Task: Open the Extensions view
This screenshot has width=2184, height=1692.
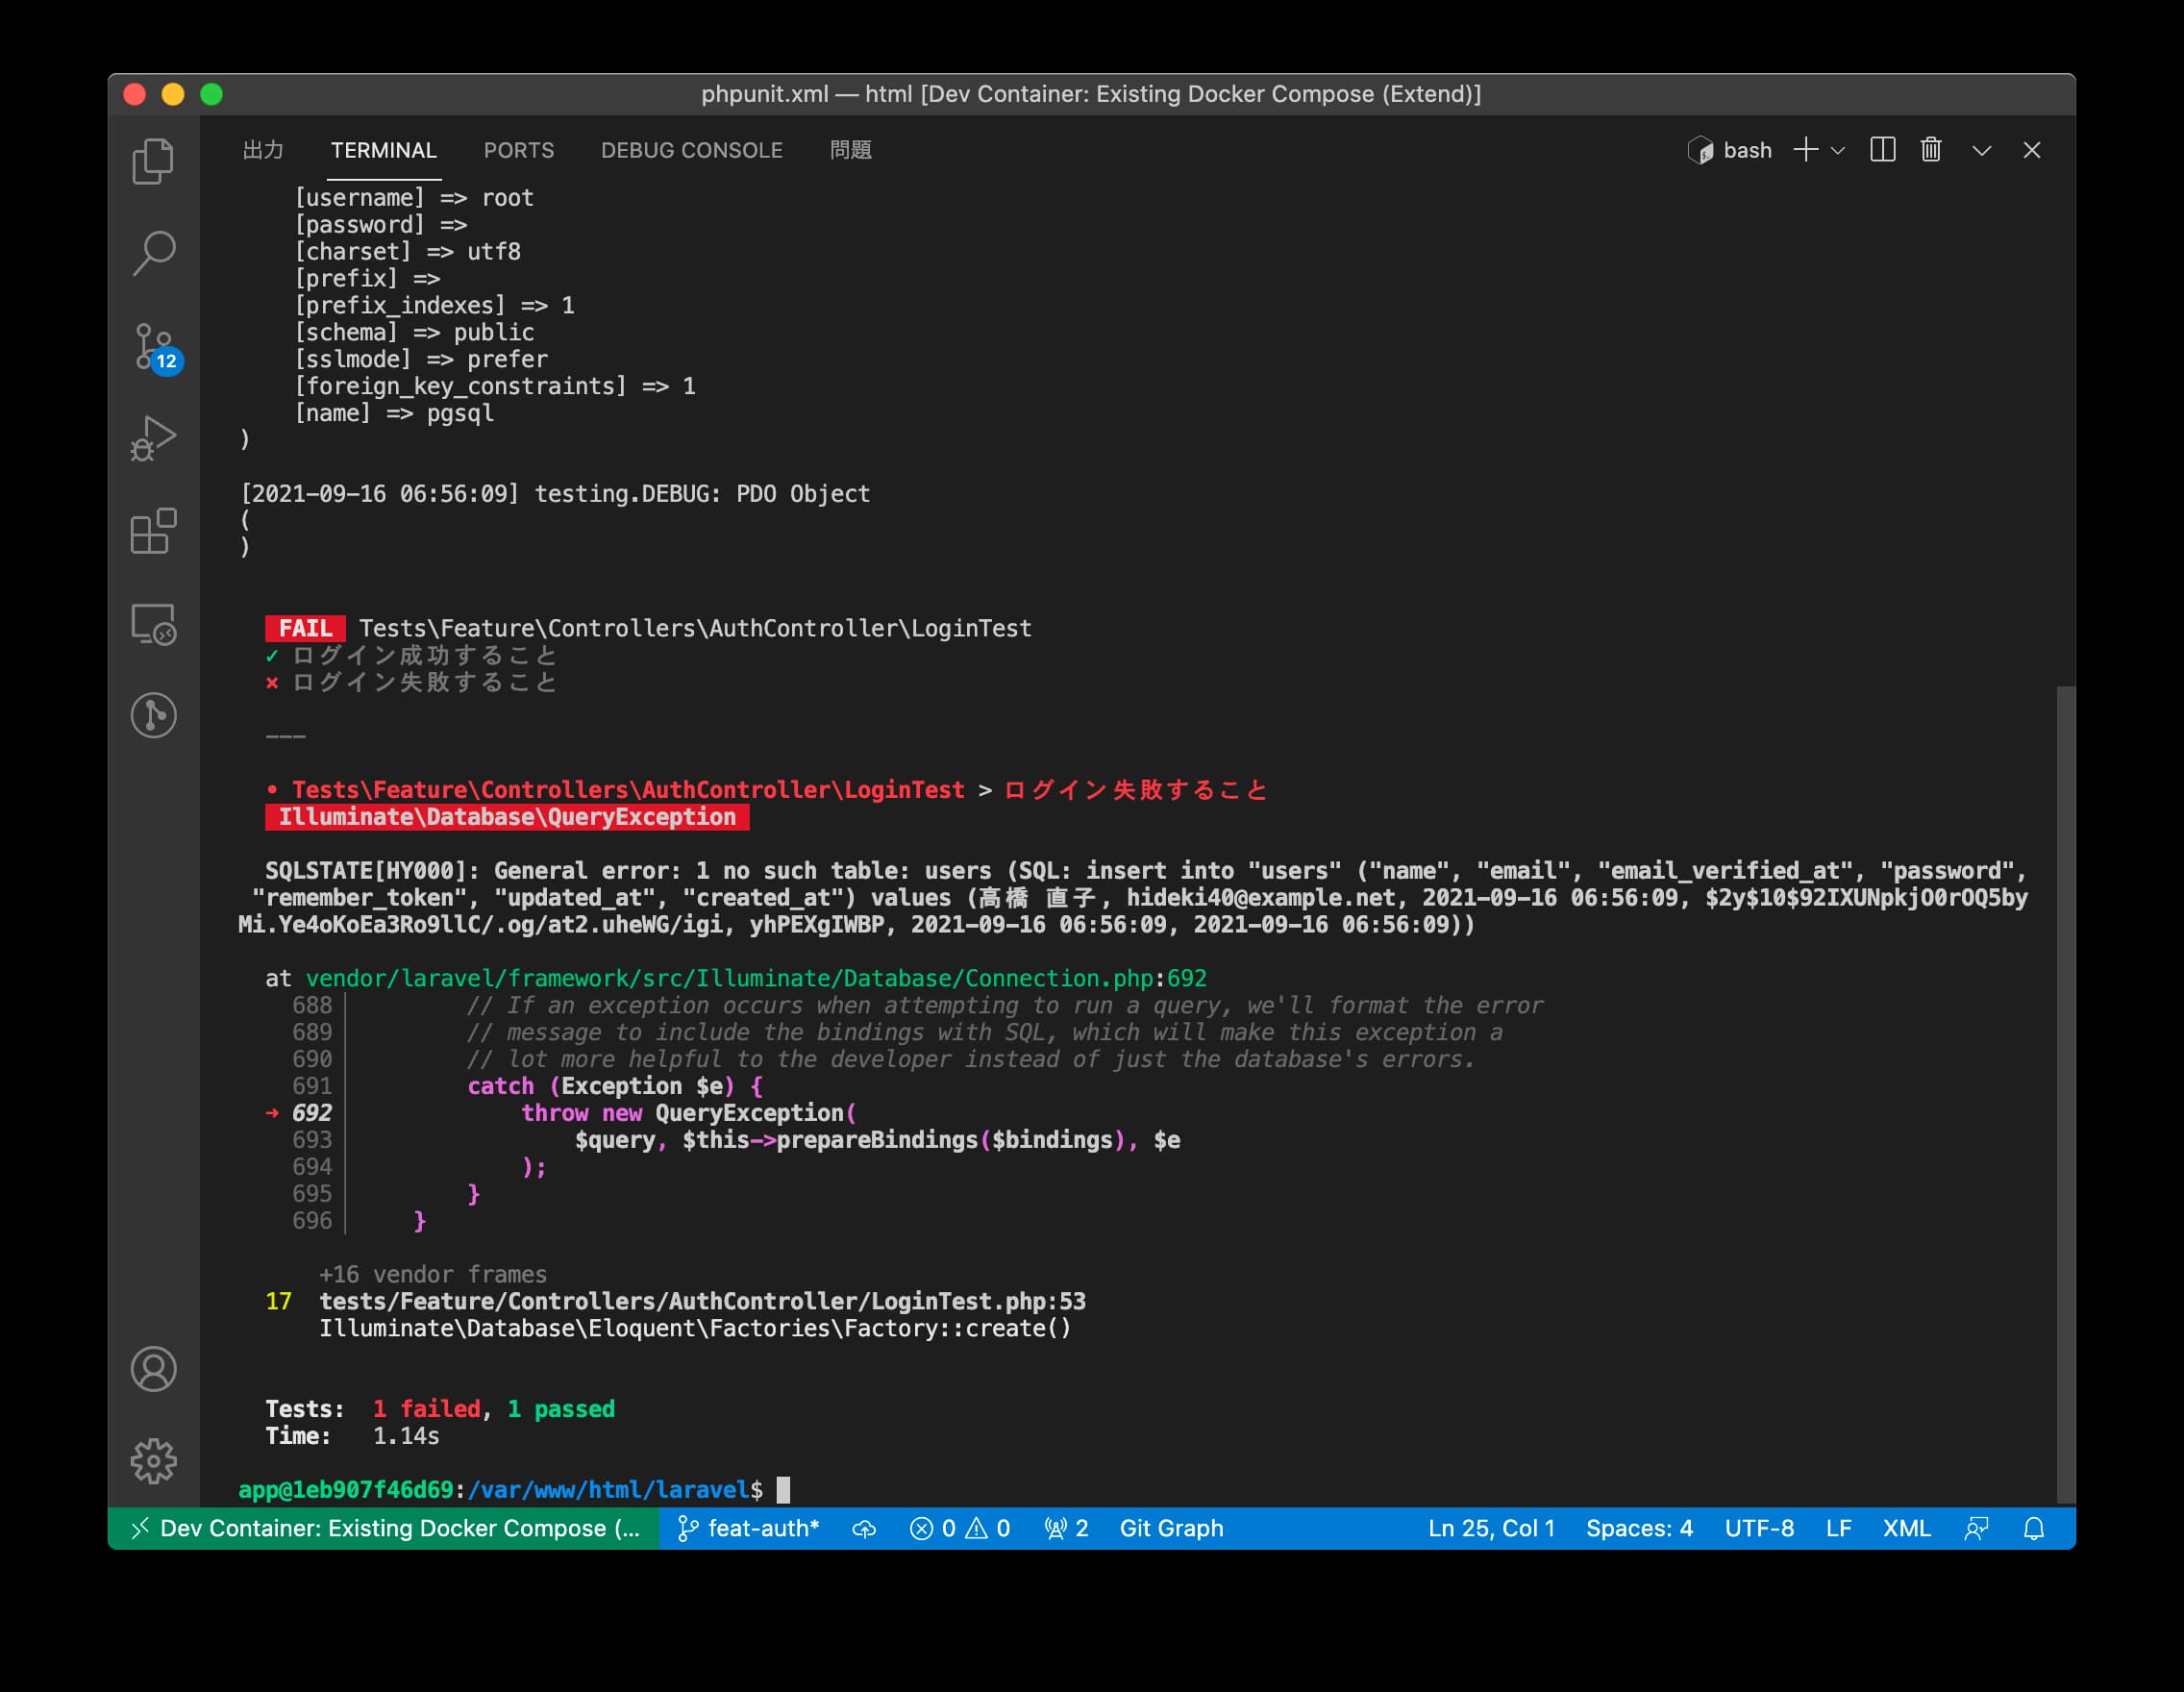Action: pyautogui.click(x=155, y=530)
